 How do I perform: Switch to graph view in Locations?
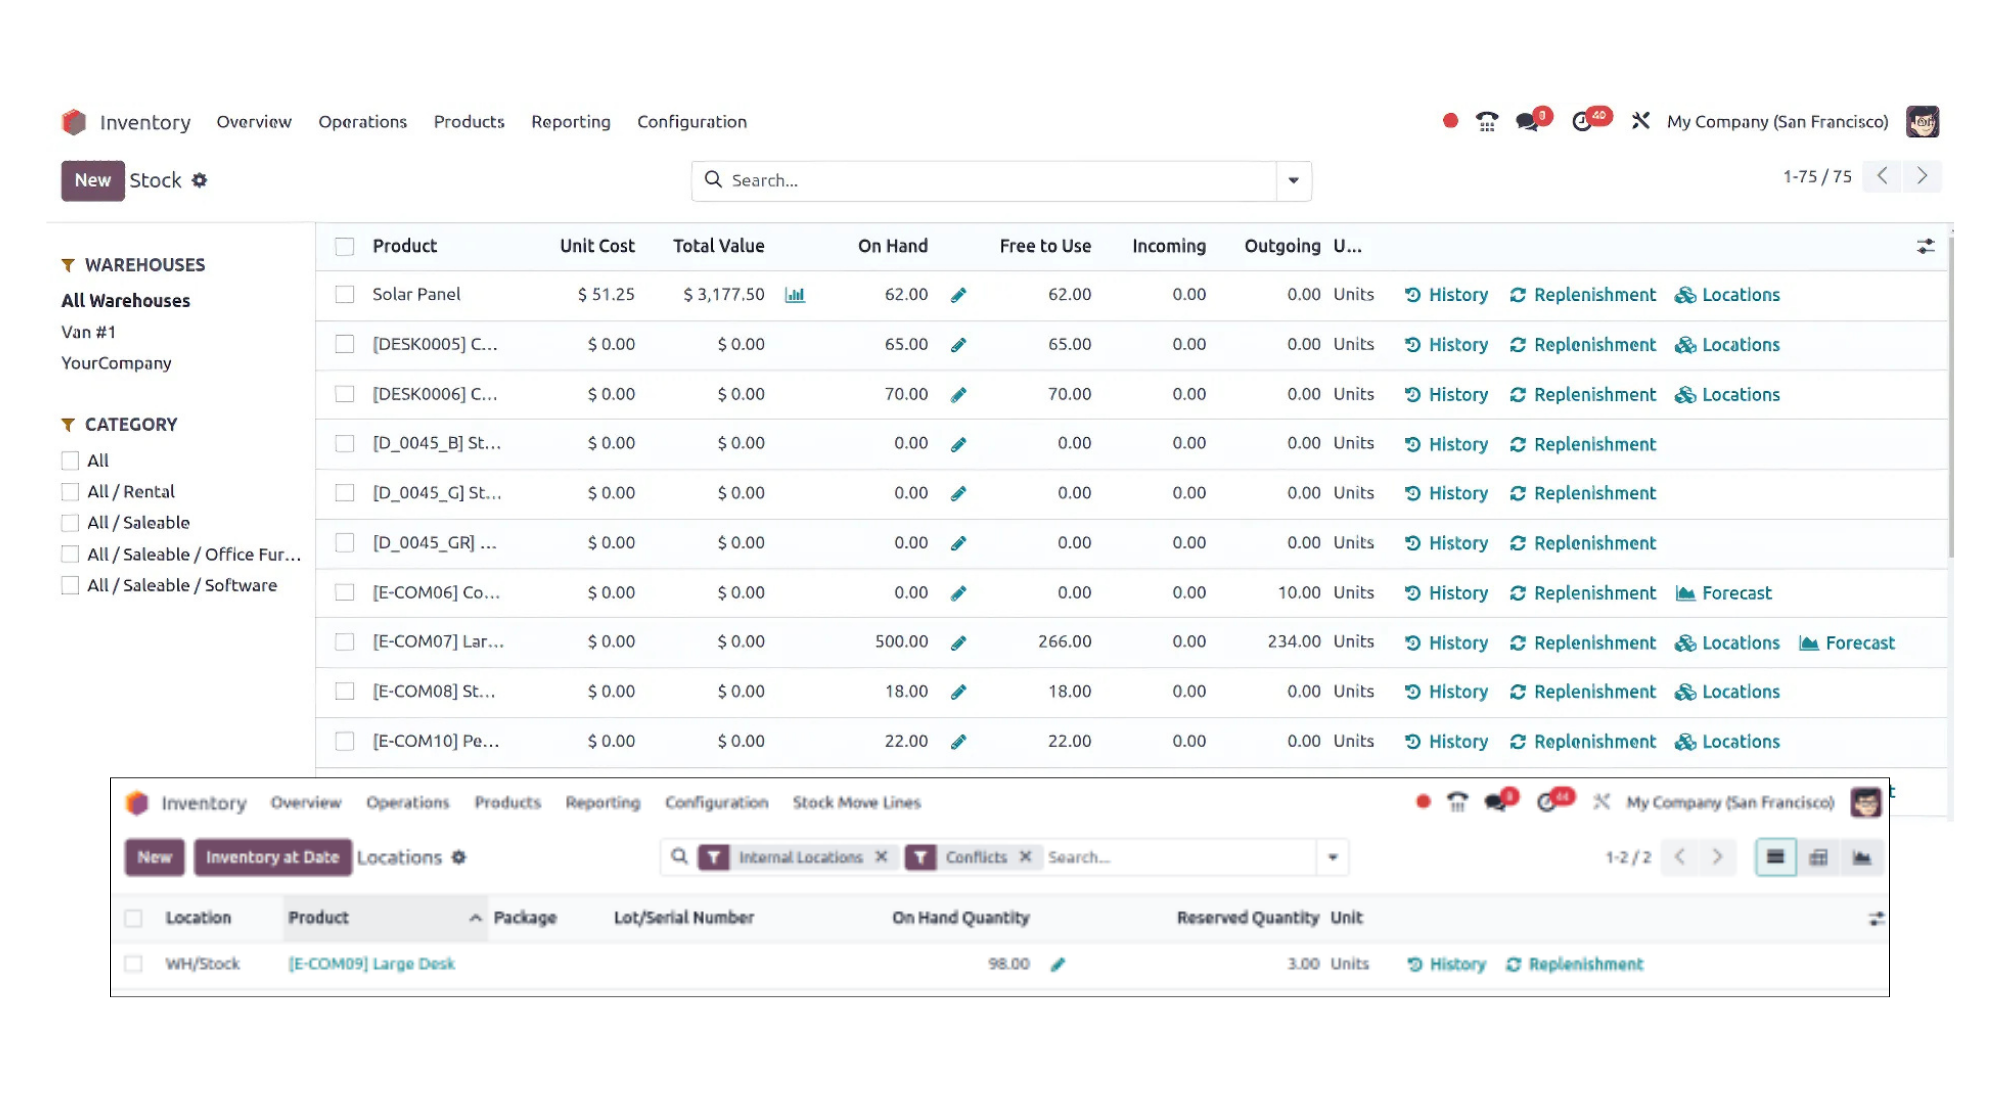[1861, 857]
